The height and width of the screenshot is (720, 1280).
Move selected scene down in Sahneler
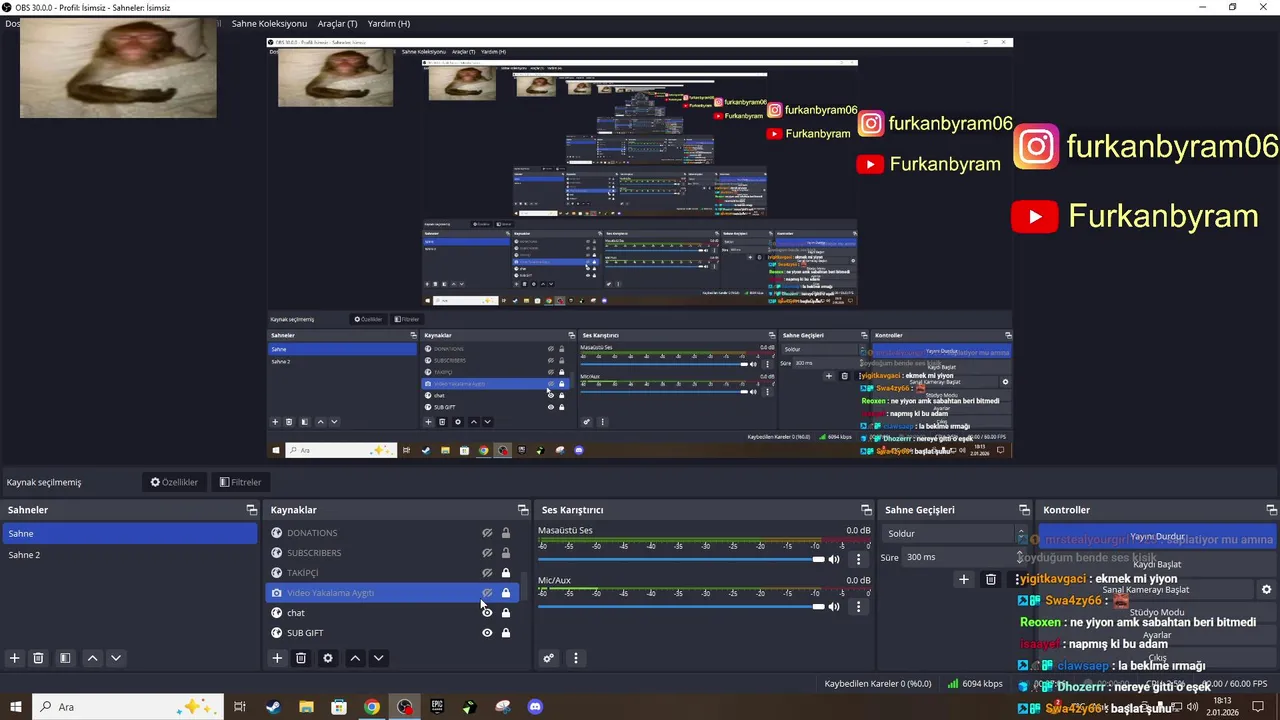116,658
